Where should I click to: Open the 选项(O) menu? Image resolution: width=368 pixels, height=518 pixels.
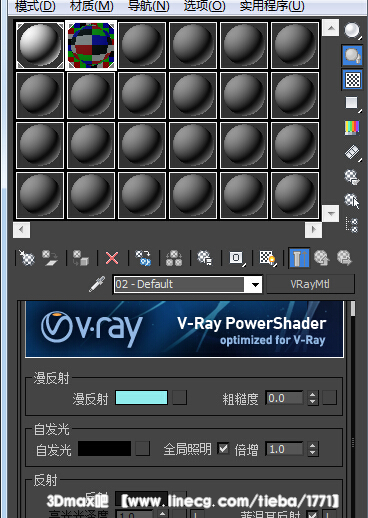coord(204,6)
